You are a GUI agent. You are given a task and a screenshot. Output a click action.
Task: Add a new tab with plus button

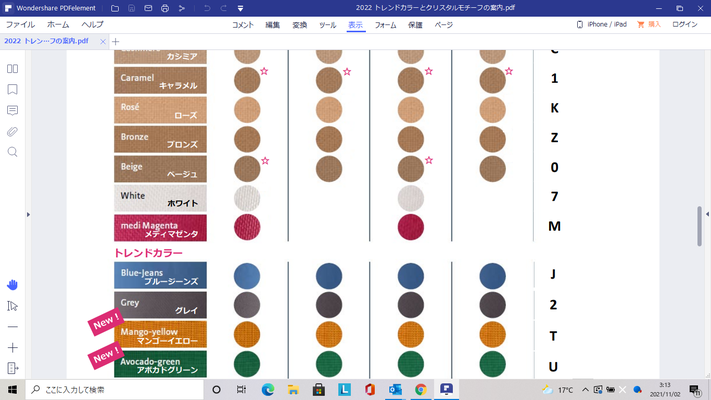point(116,42)
